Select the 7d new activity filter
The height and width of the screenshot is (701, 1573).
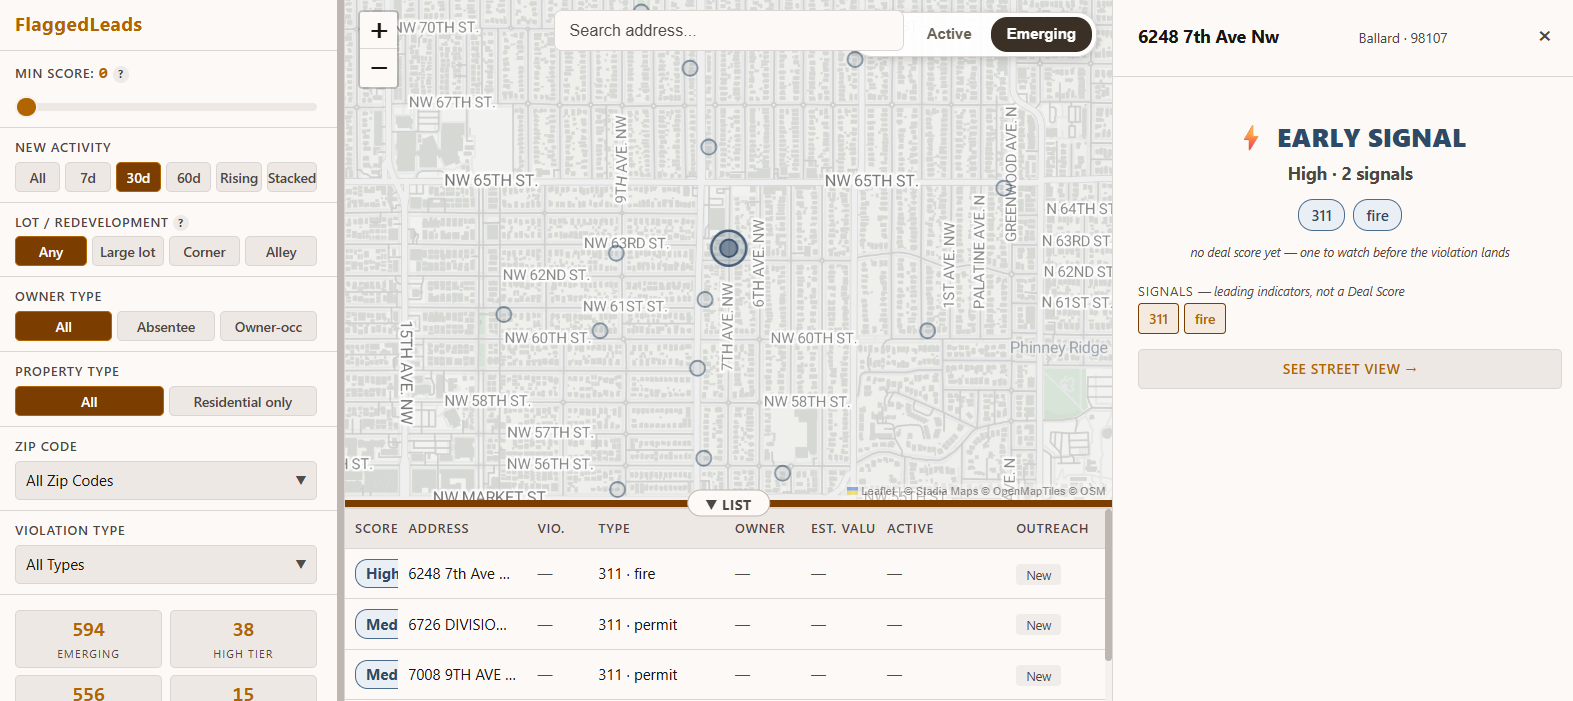pyautogui.click(x=88, y=178)
